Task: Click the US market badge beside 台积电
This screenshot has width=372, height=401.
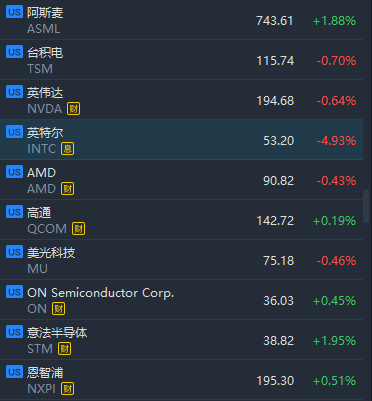Action: pyautogui.click(x=14, y=52)
